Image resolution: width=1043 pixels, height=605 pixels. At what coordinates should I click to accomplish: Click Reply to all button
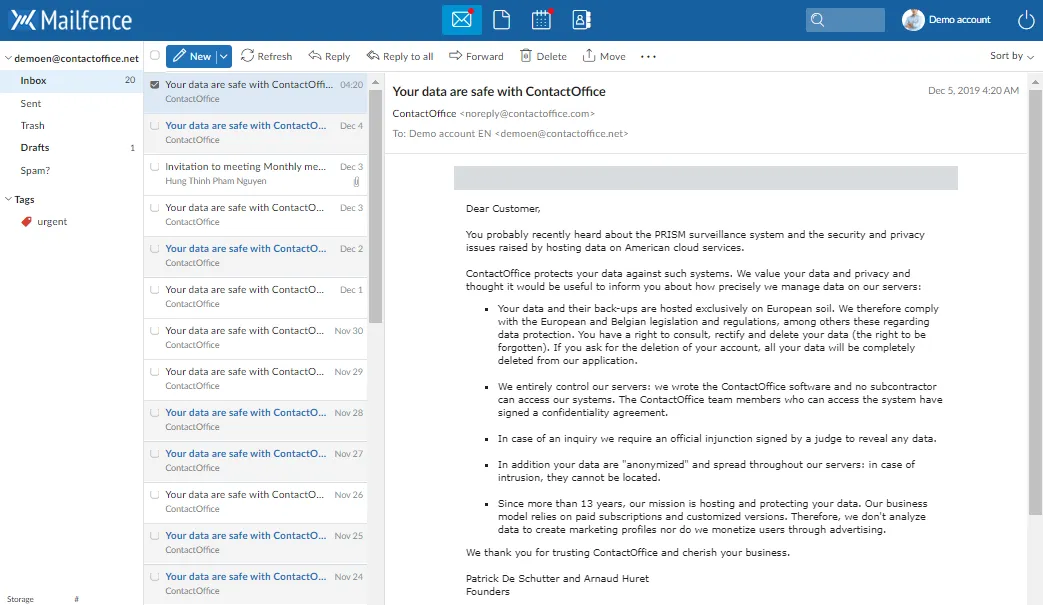(400, 57)
